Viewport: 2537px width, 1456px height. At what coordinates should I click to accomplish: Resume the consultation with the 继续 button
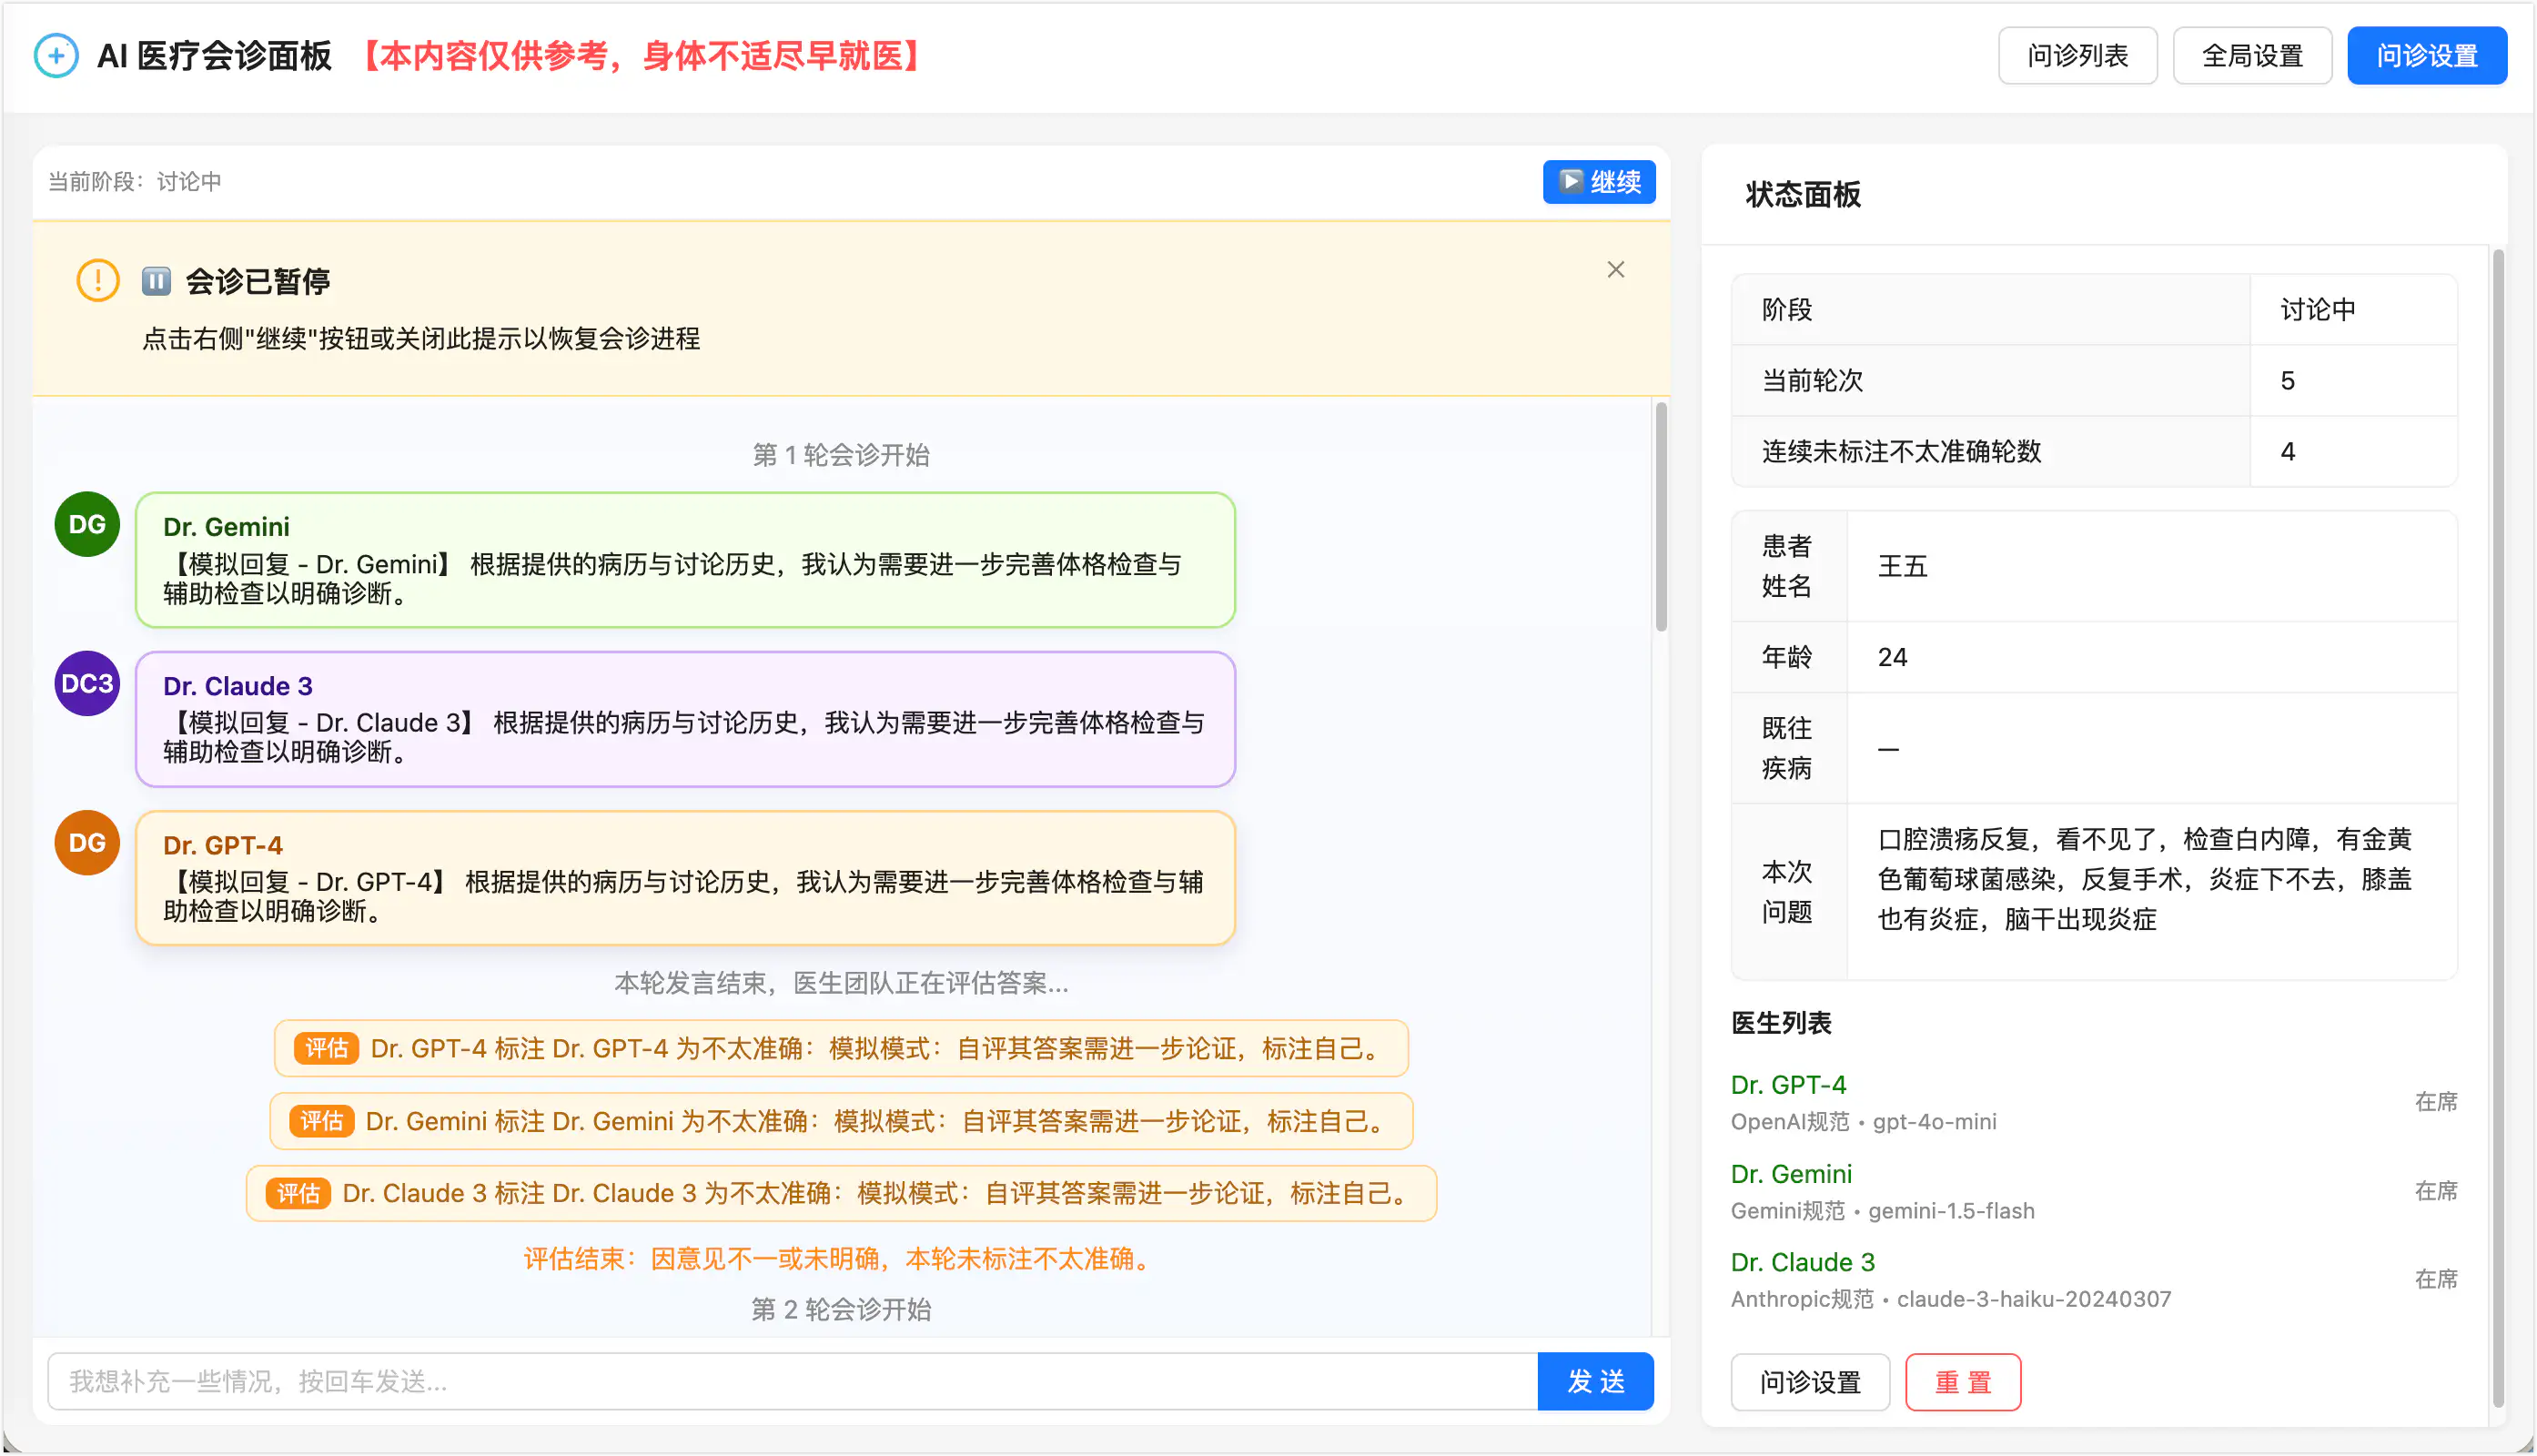click(x=1598, y=182)
